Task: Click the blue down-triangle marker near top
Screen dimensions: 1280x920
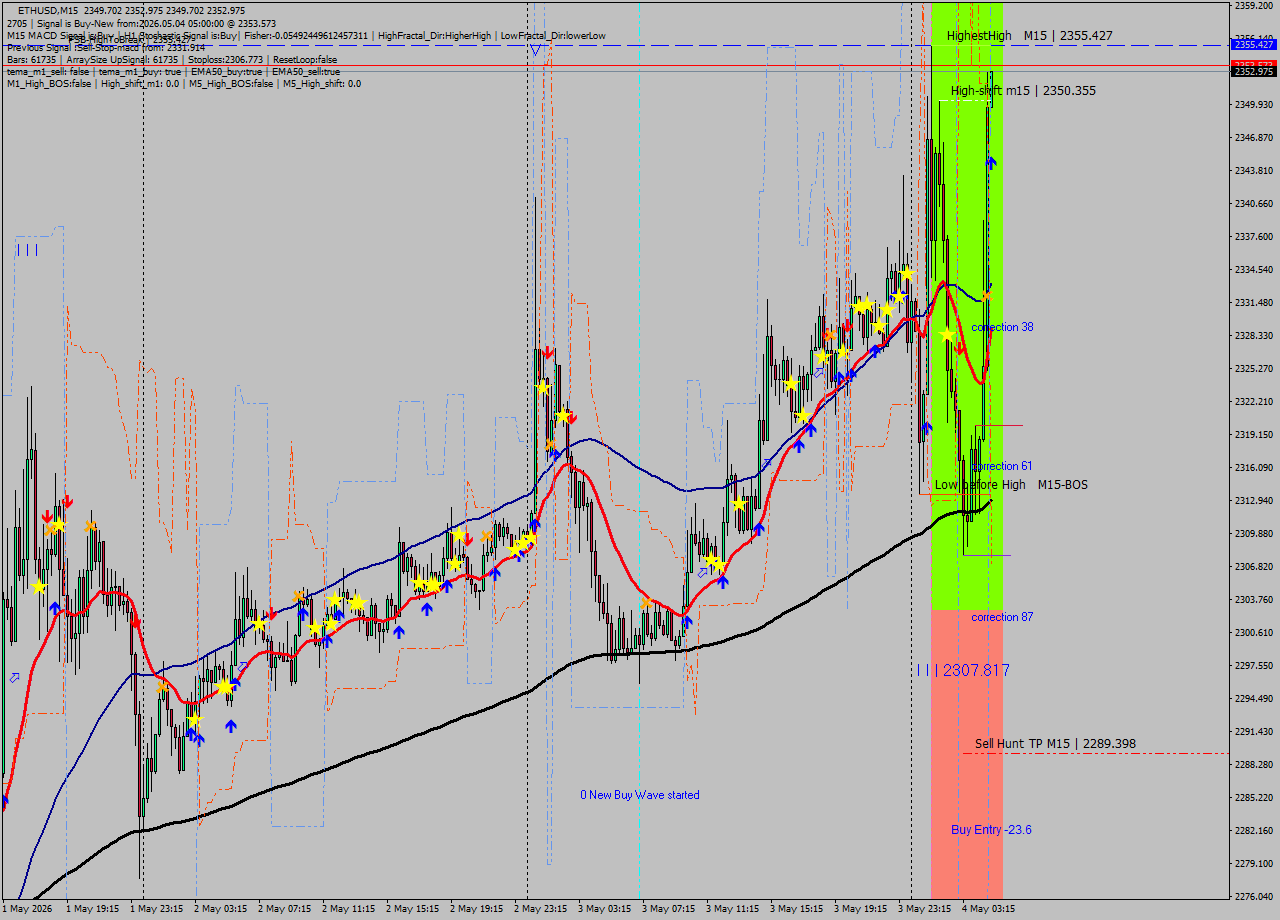Action: point(536,49)
